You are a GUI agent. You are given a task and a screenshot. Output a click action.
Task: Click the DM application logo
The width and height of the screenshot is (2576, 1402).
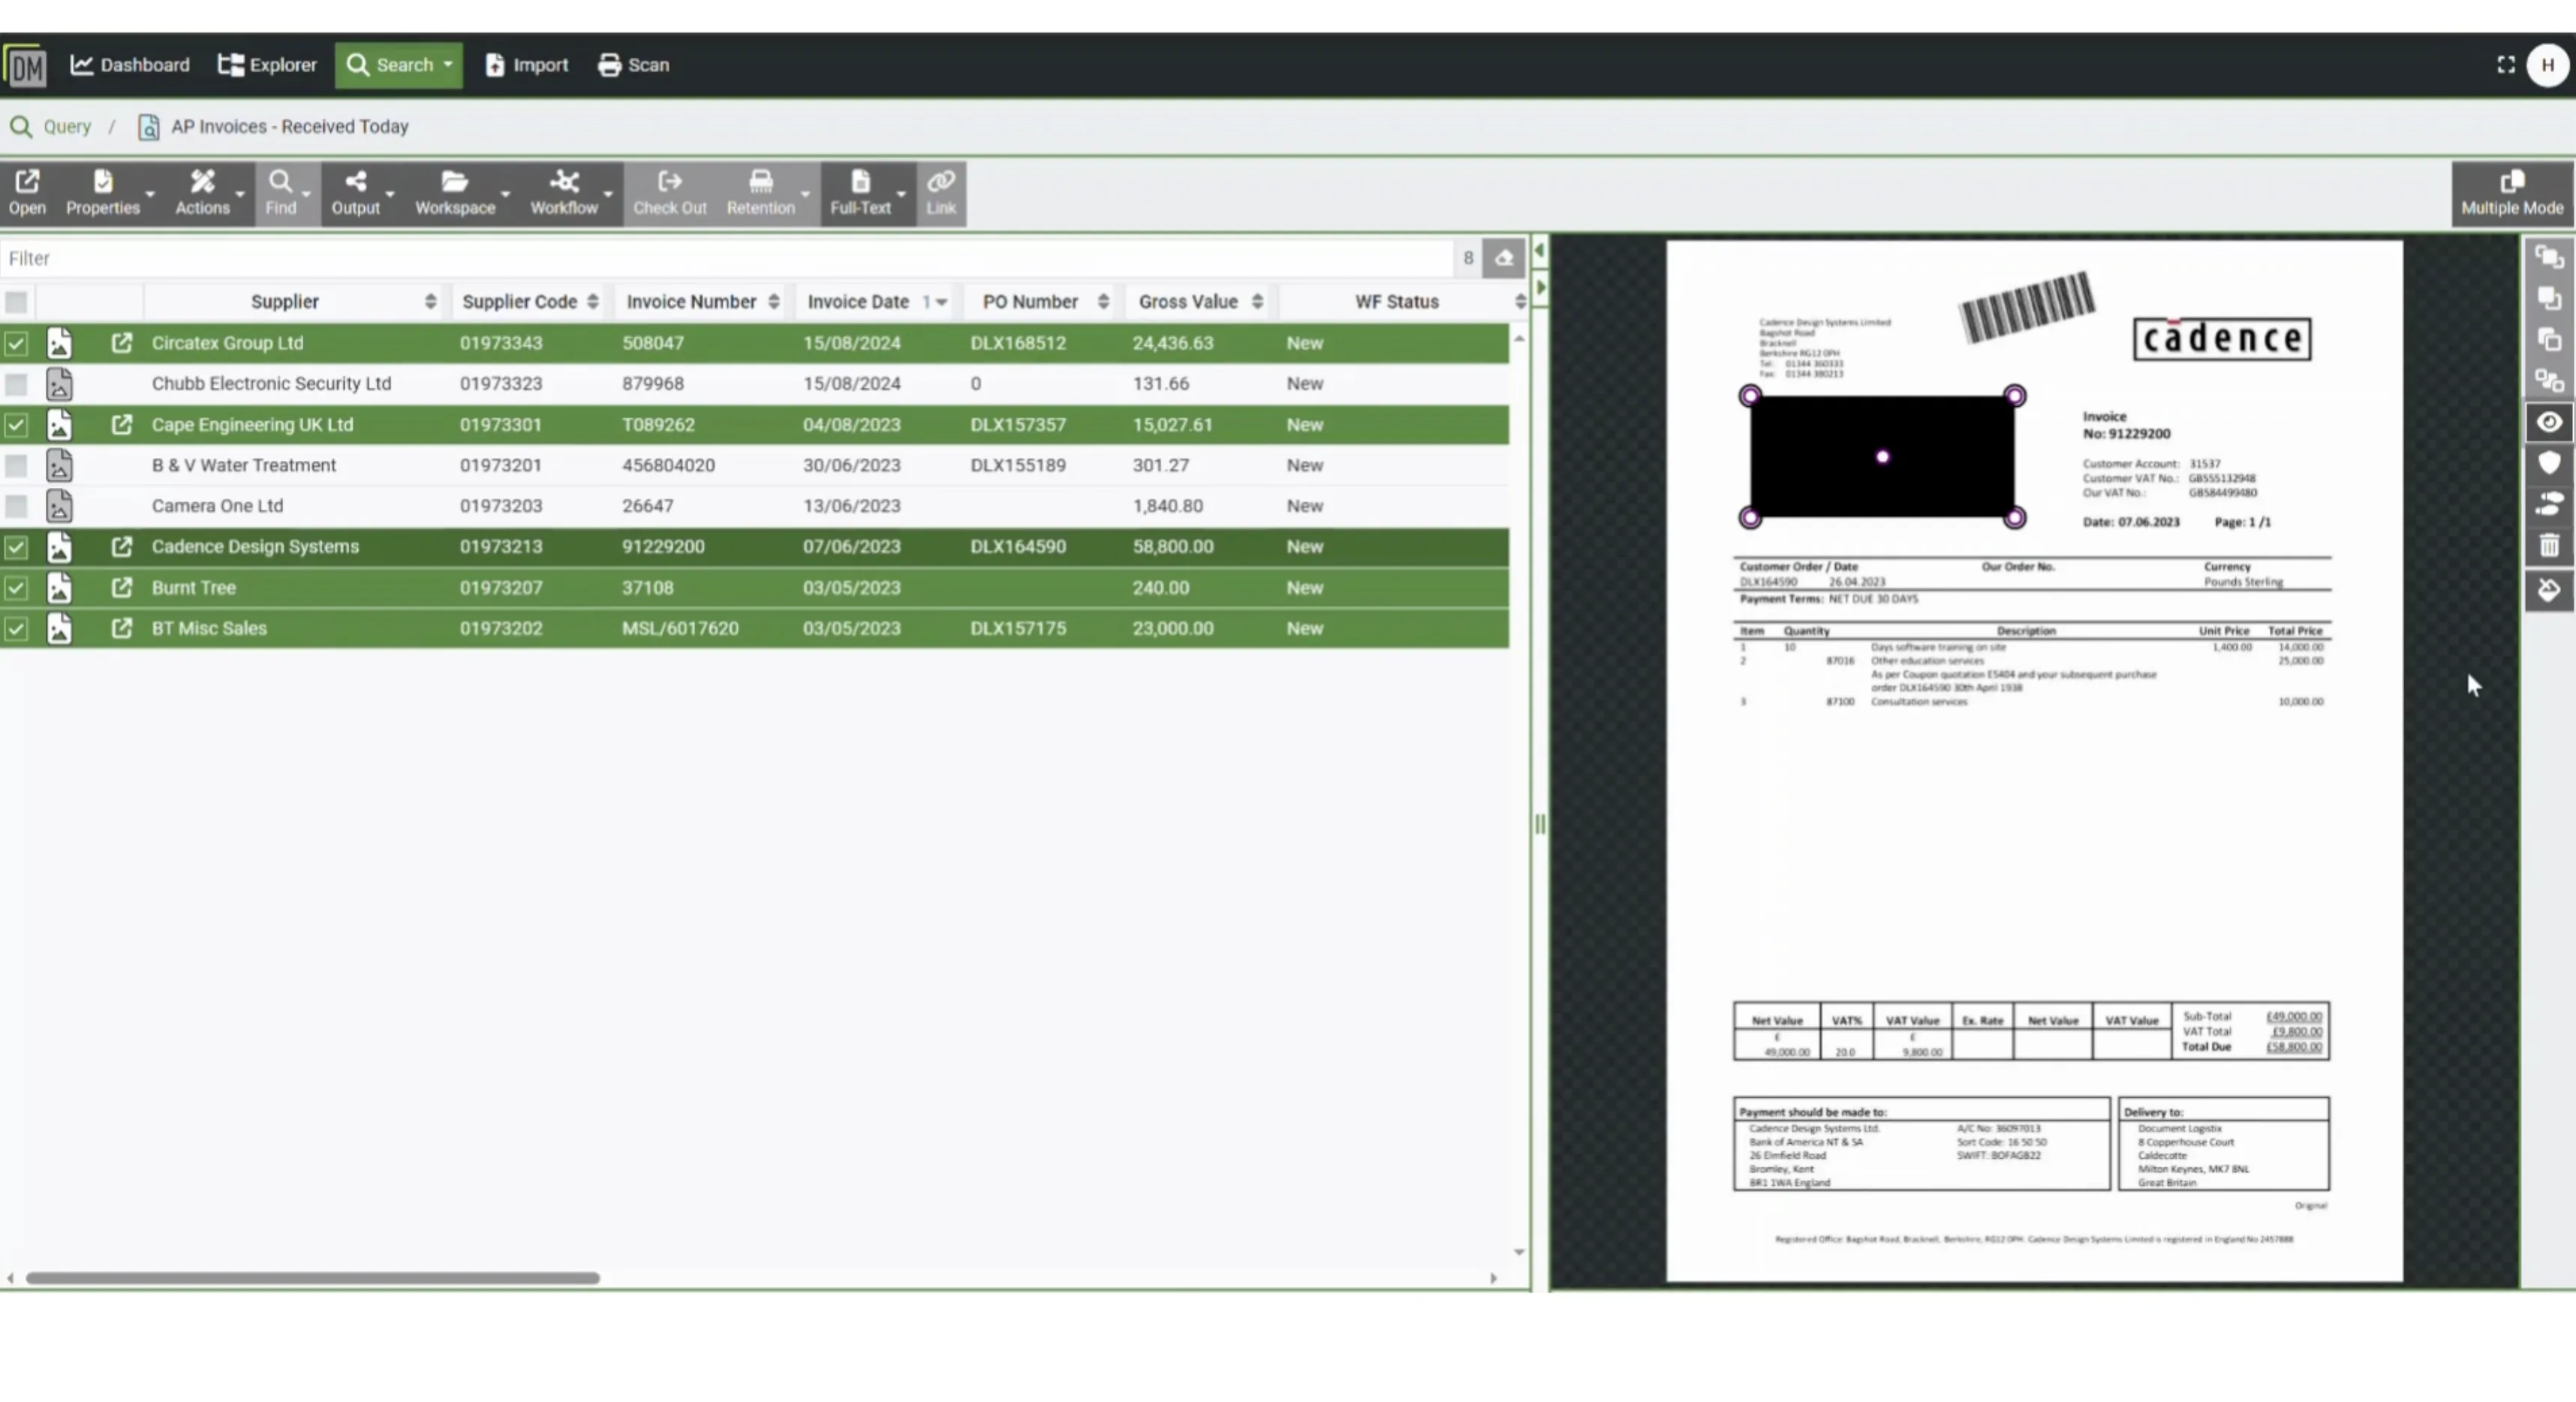point(26,66)
